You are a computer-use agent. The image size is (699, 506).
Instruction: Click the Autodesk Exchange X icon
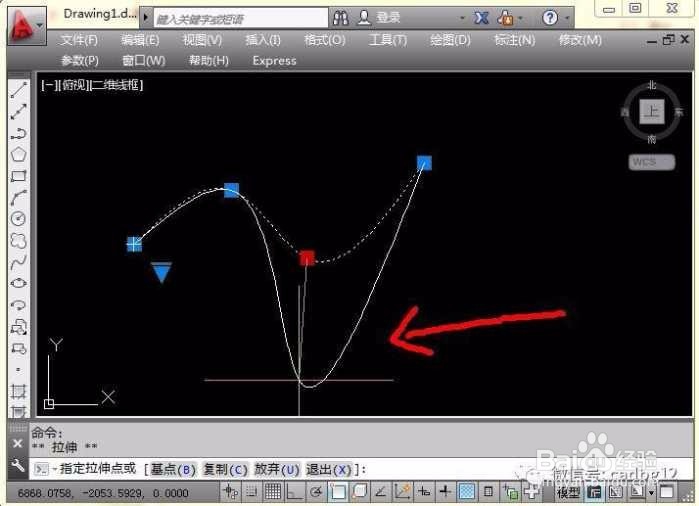click(x=481, y=18)
